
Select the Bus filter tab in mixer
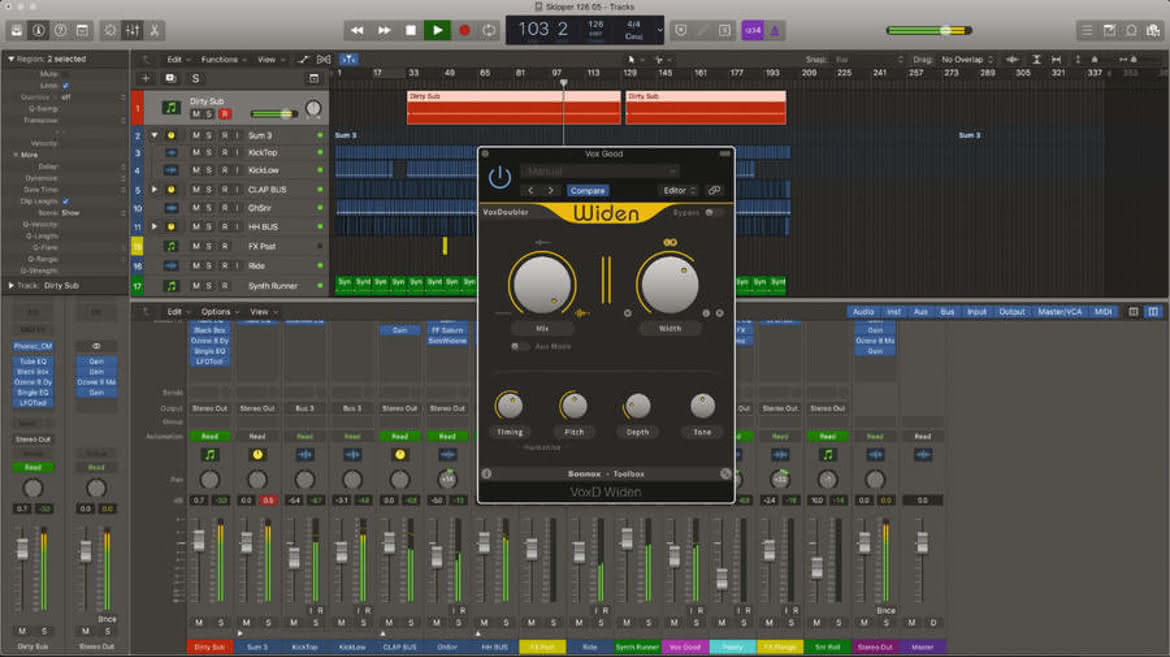(948, 312)
